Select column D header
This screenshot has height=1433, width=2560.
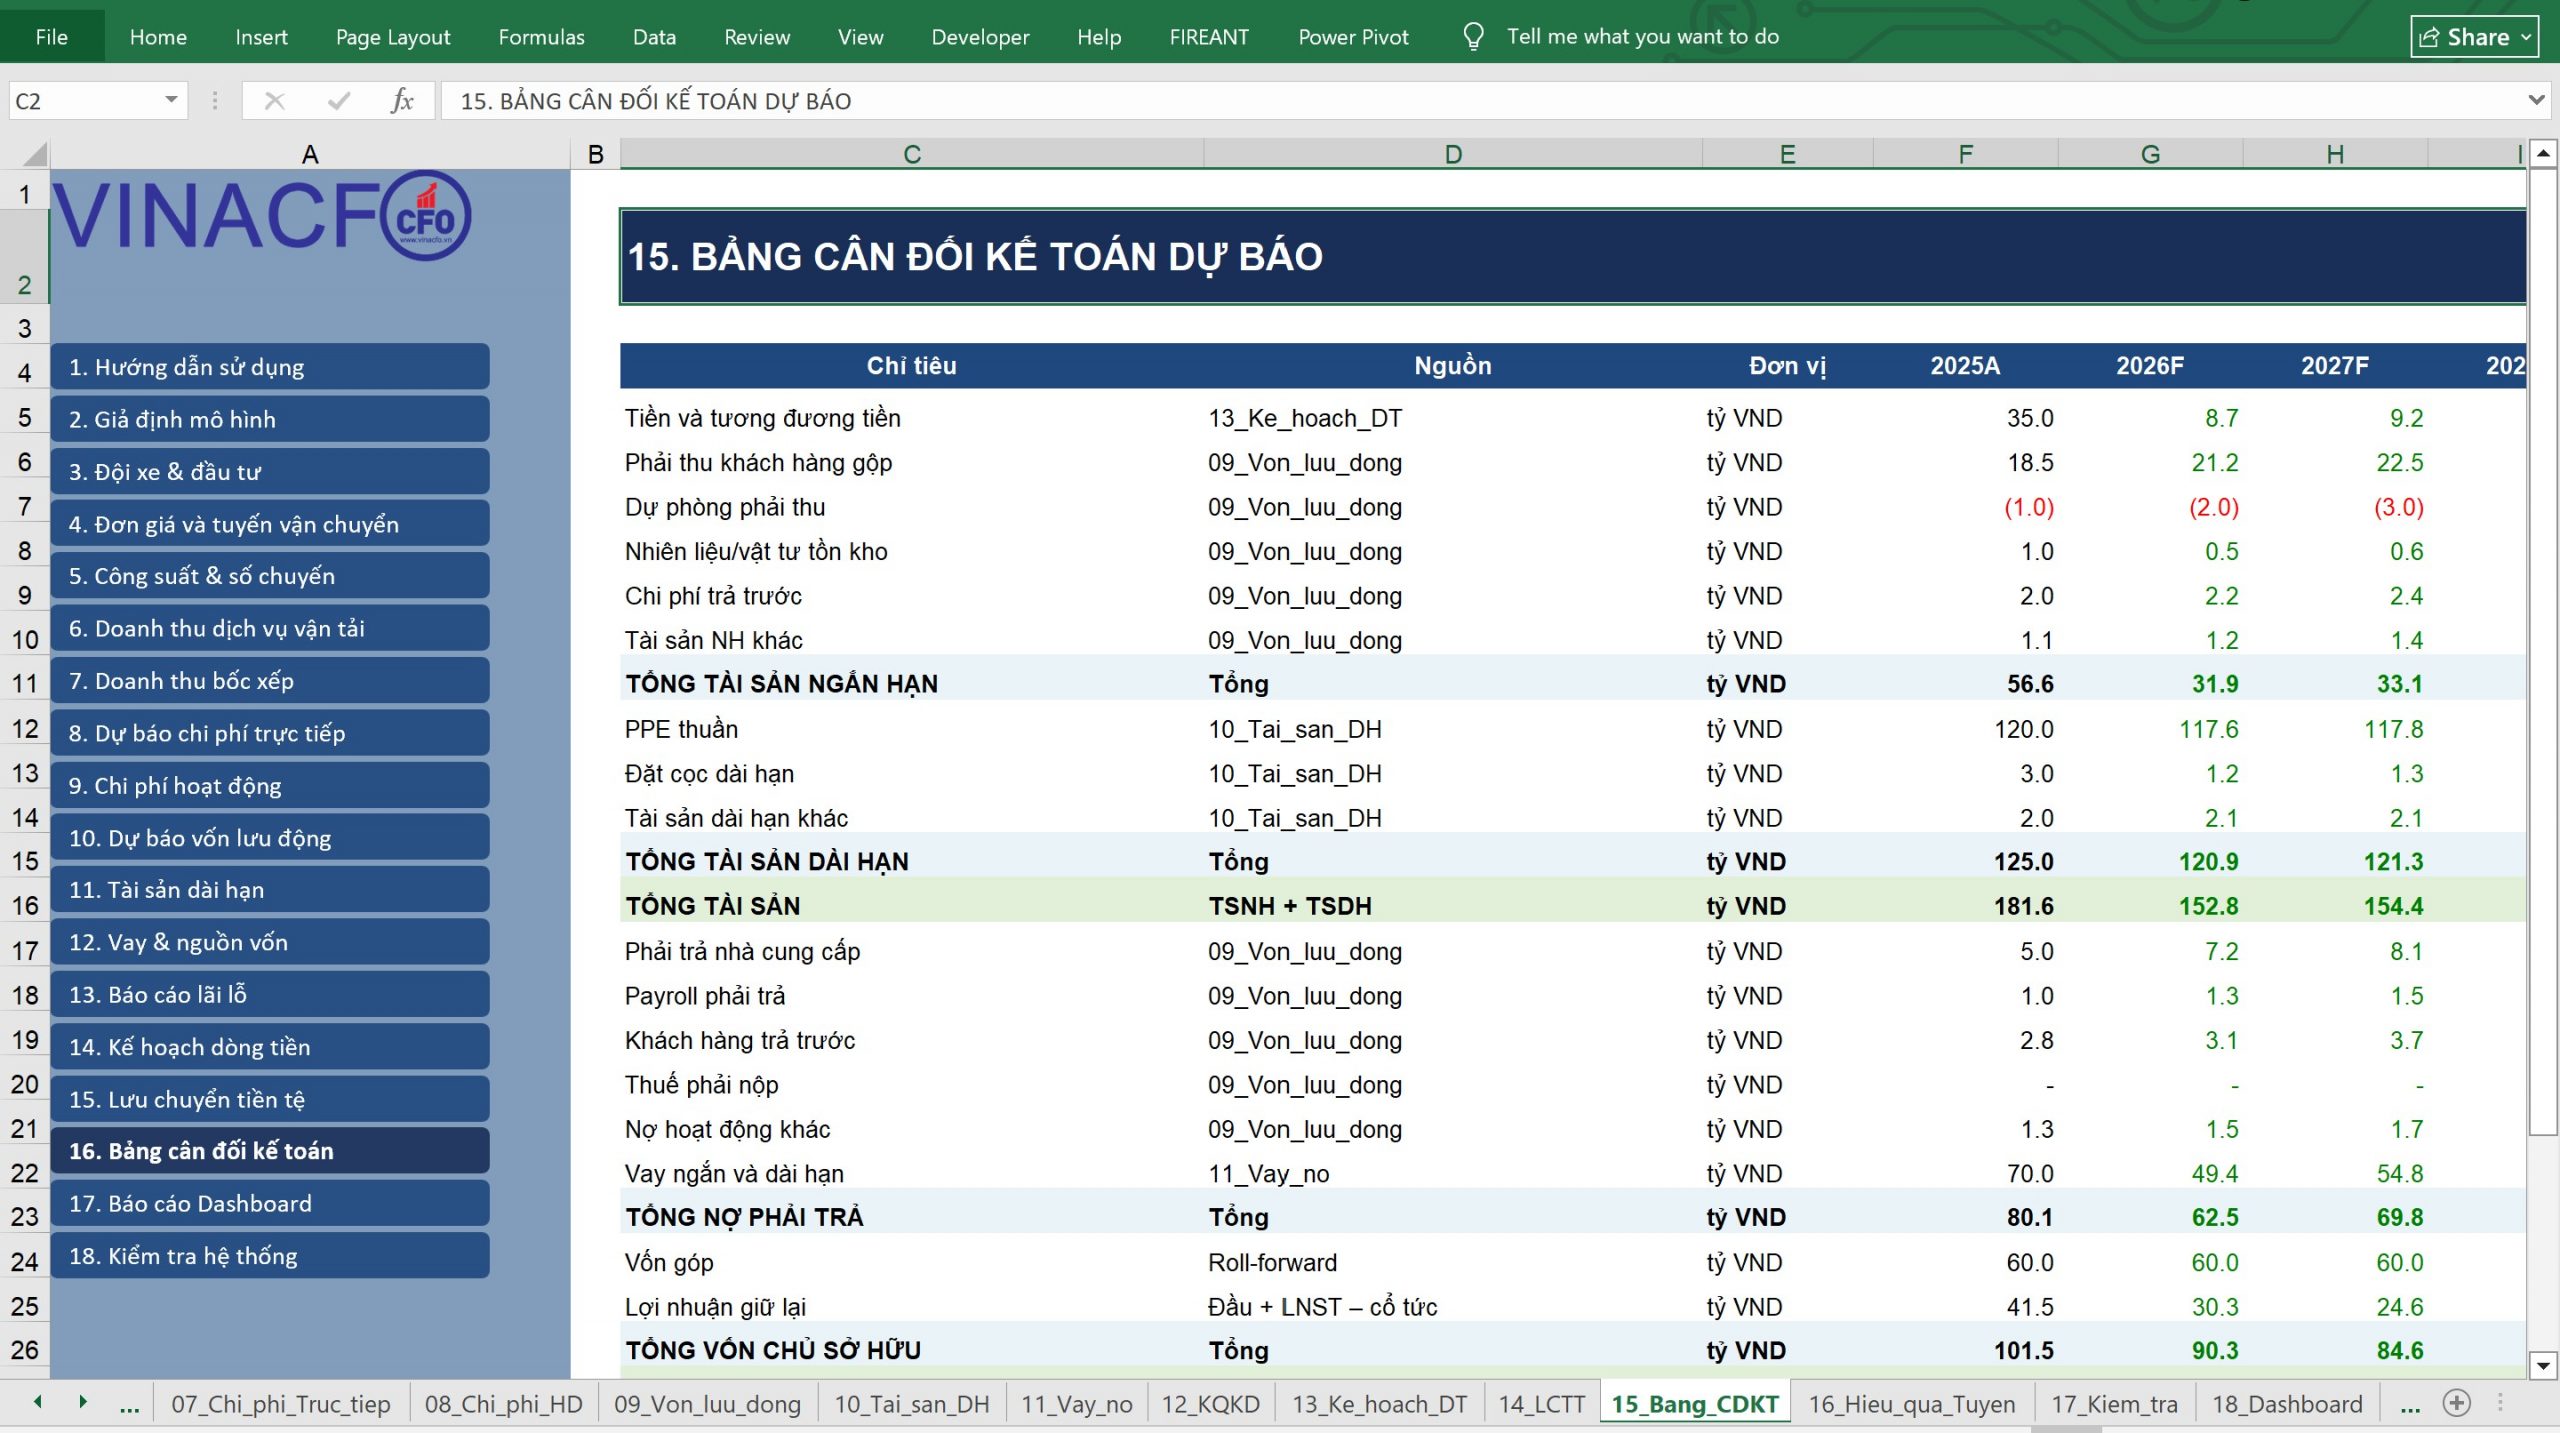1453,154
